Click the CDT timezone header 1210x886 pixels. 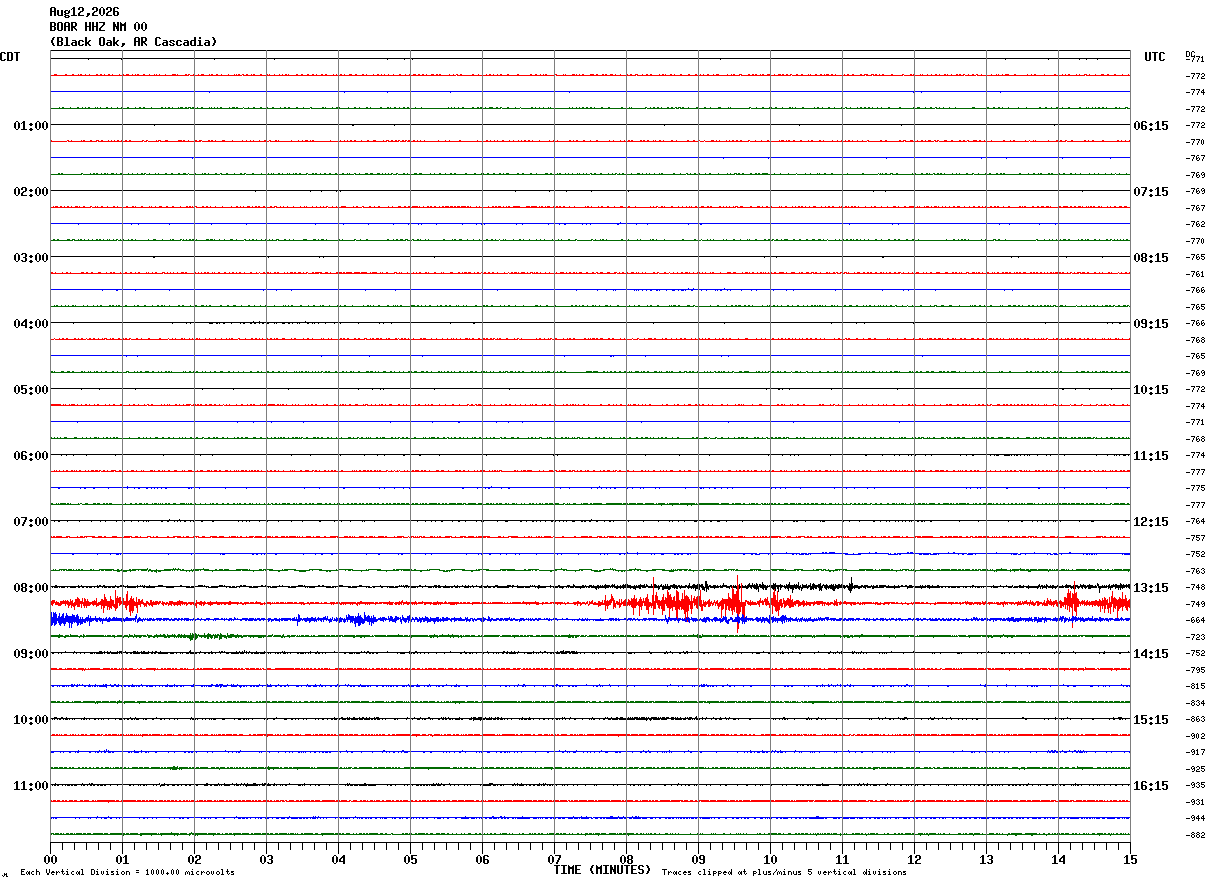pyautogui.click(x=10, y=57)
